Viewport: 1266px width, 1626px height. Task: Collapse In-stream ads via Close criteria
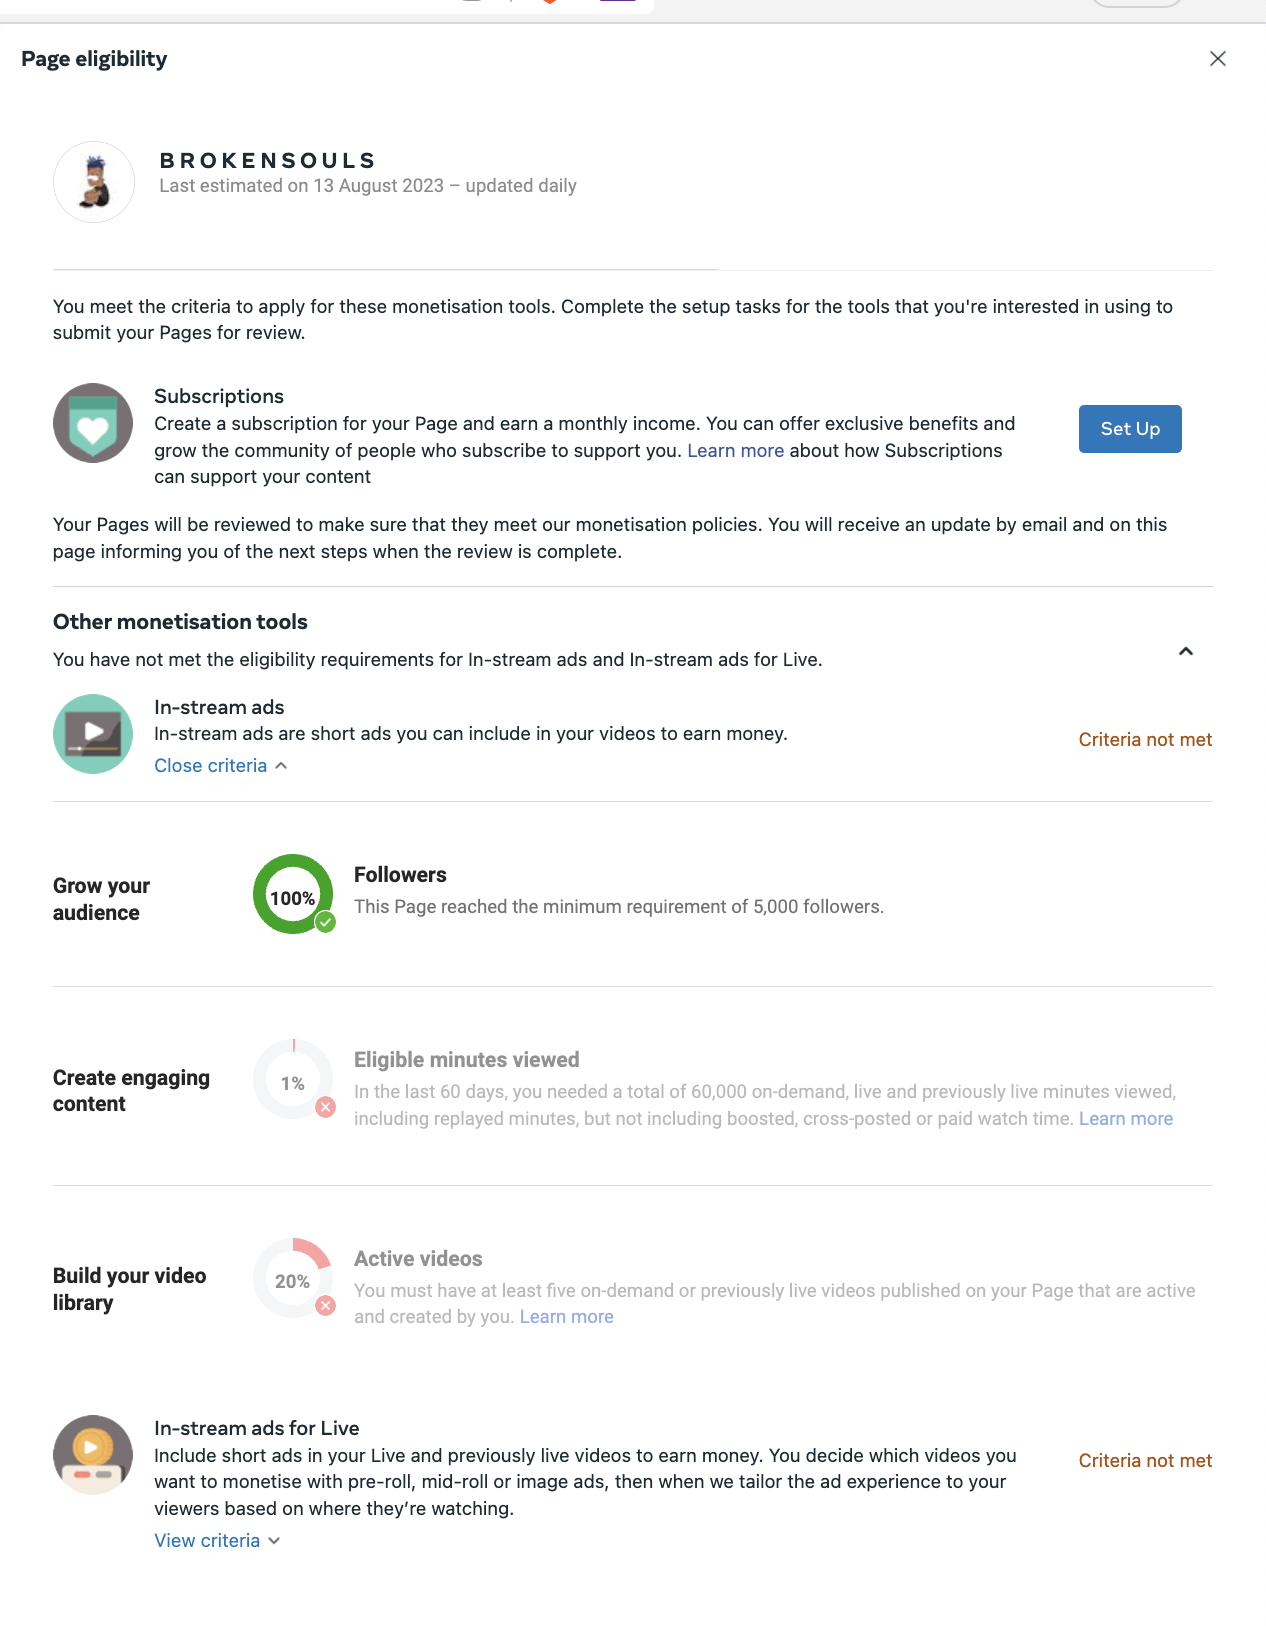pyautogui.click(x=221, y=765)
